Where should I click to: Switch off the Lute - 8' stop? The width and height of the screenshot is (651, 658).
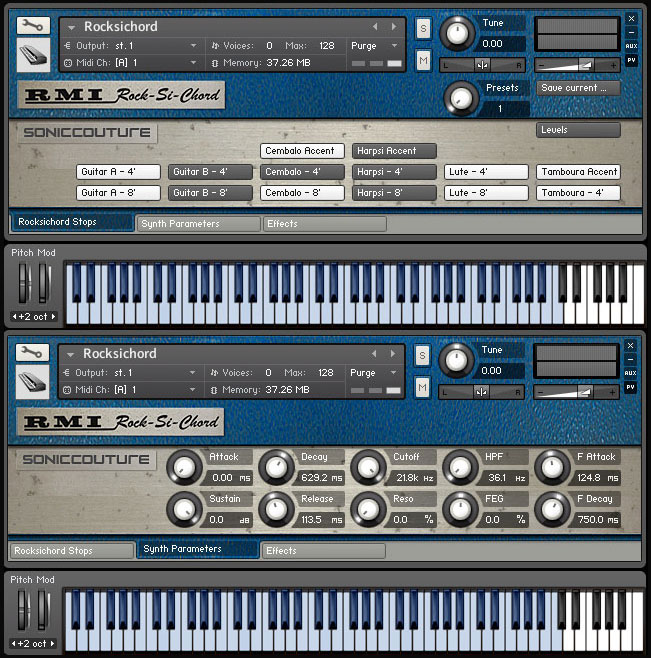pyautogui.click(x=486, y=193)
